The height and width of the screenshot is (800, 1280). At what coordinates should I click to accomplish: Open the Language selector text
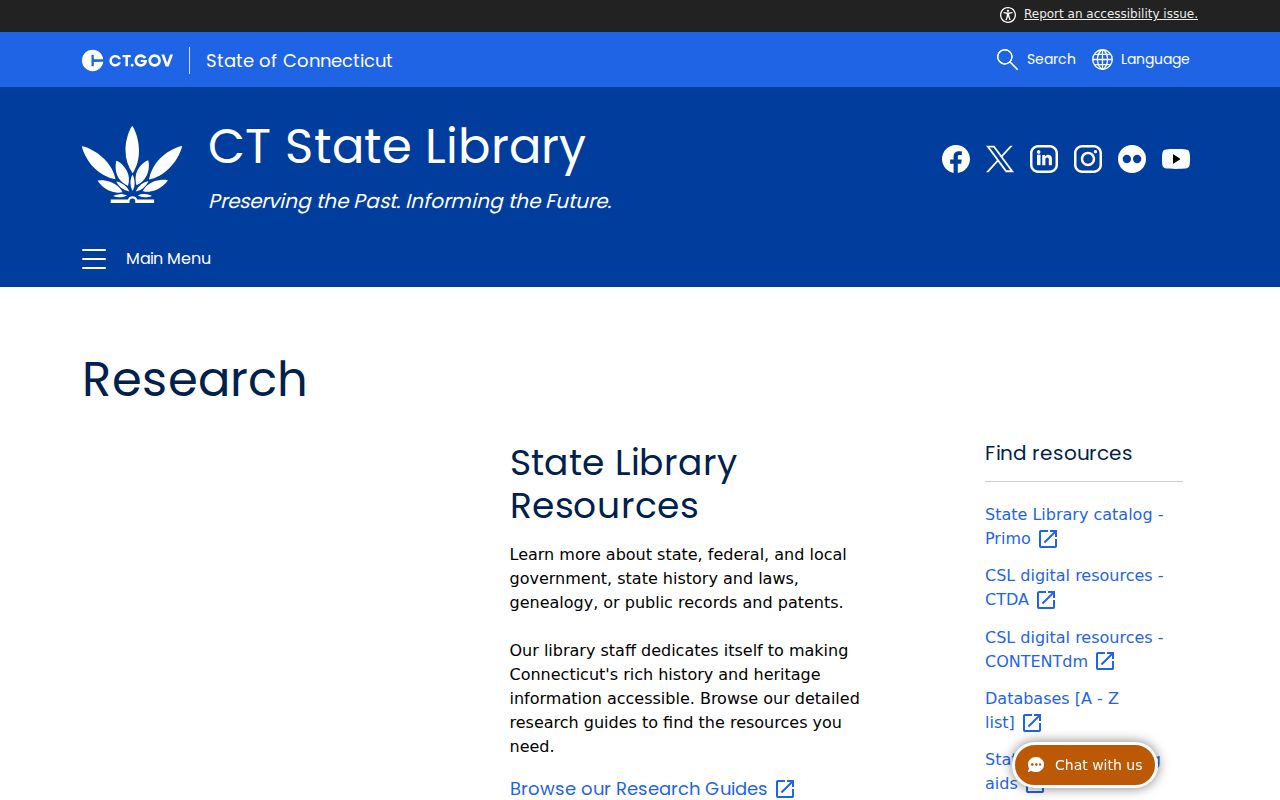[x=1155, y=59]
